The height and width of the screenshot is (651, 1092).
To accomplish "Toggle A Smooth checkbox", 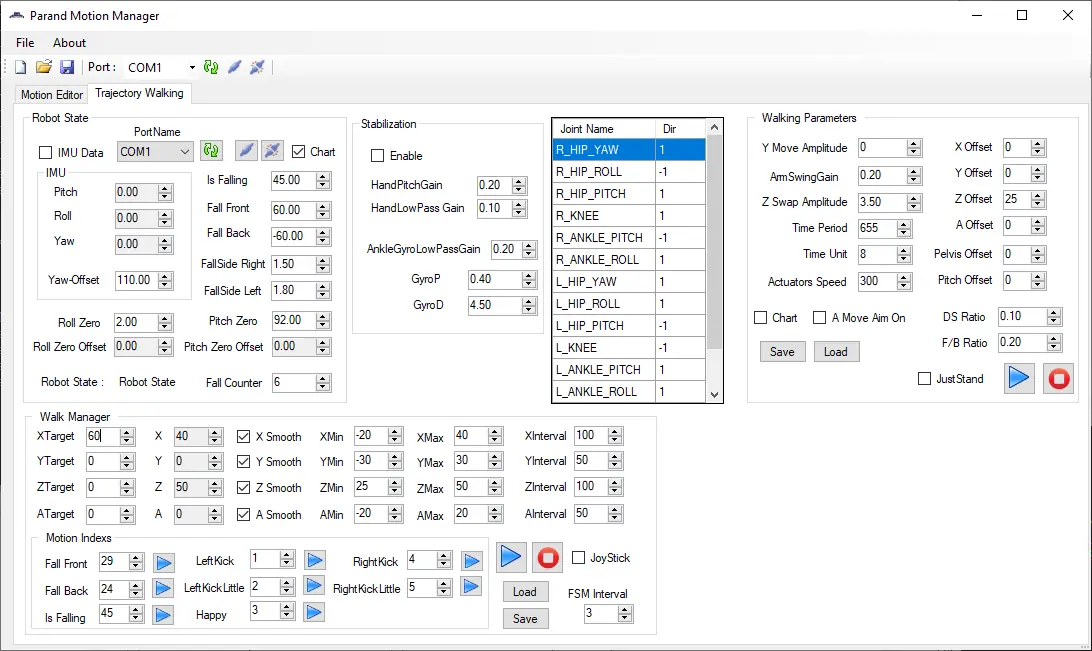I will pyautogui.click(x=243, y=515).
